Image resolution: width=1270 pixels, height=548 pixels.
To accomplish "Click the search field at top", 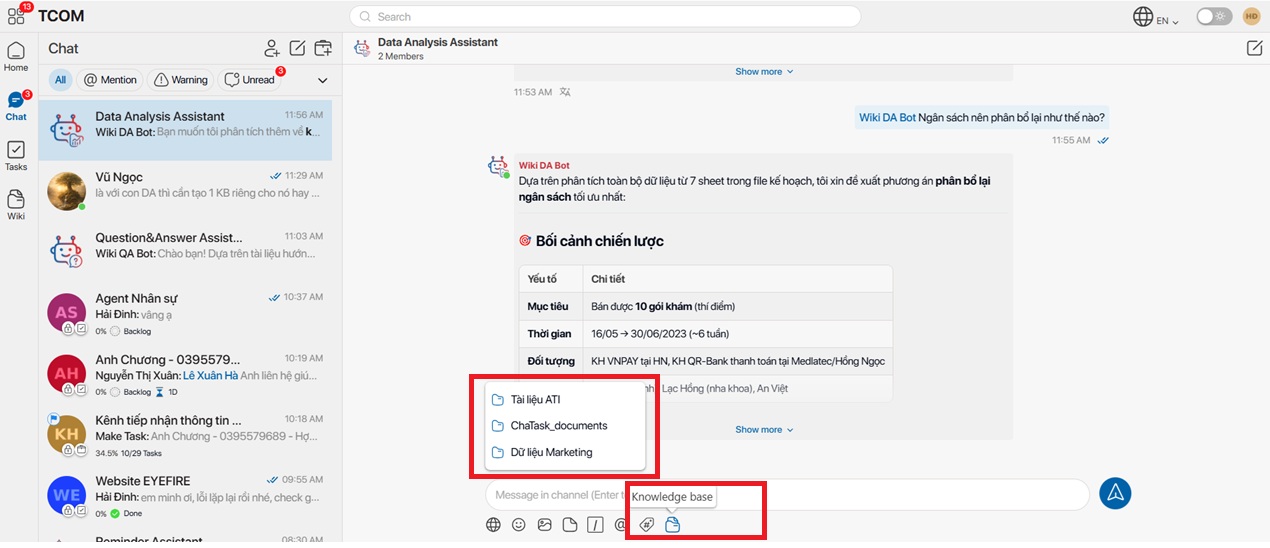I will [605, 16].
